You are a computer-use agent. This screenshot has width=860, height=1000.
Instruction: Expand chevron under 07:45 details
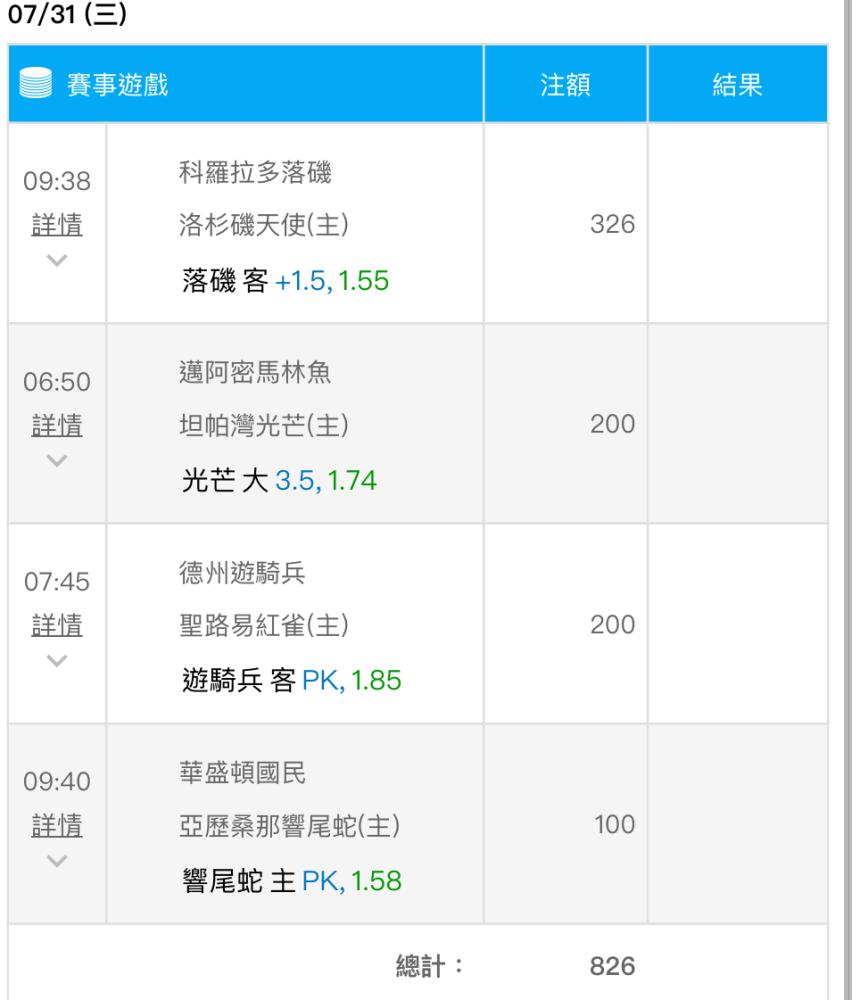click(x=57, y=661)
